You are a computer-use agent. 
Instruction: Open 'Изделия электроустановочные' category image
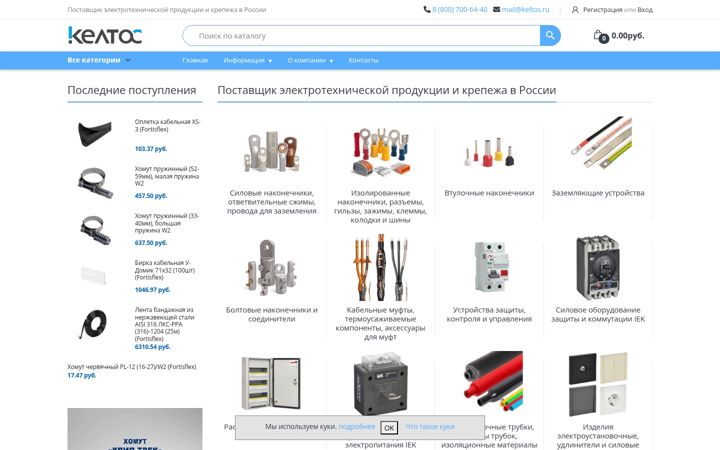598,384
